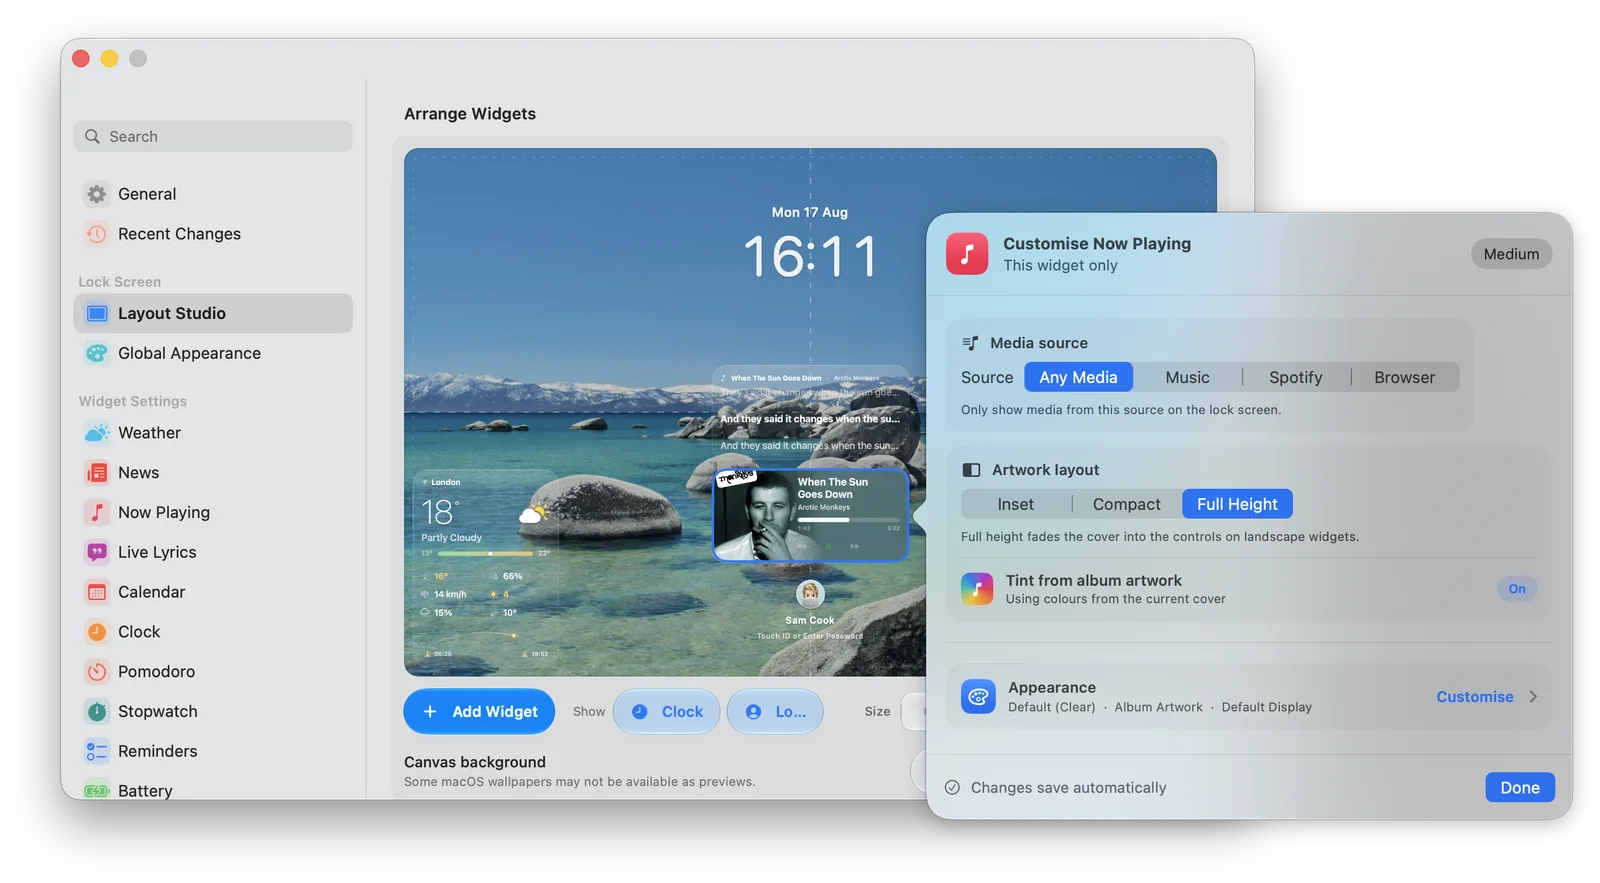Open Reminders widget settings label

tap(158, 751)
